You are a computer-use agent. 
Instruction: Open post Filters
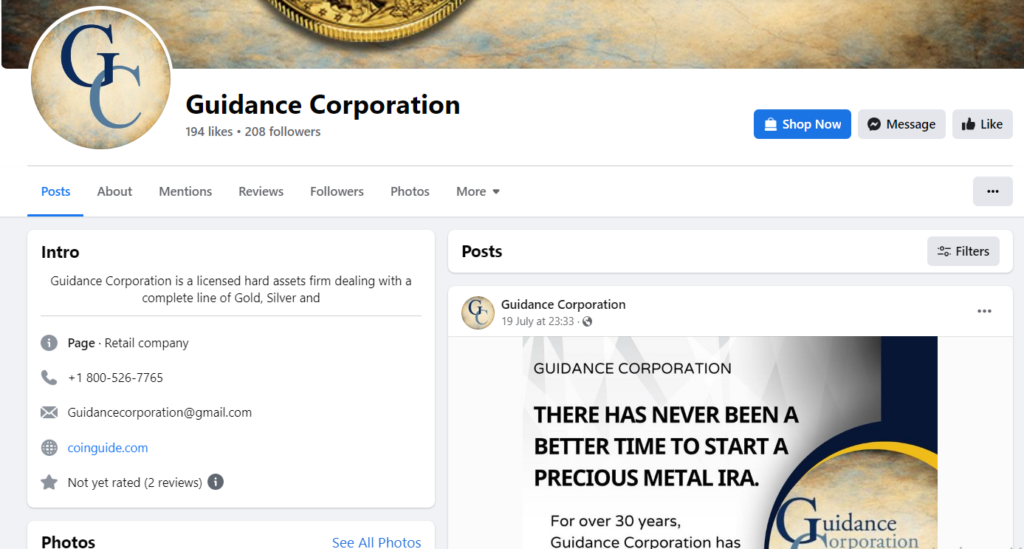coord(963,251)
